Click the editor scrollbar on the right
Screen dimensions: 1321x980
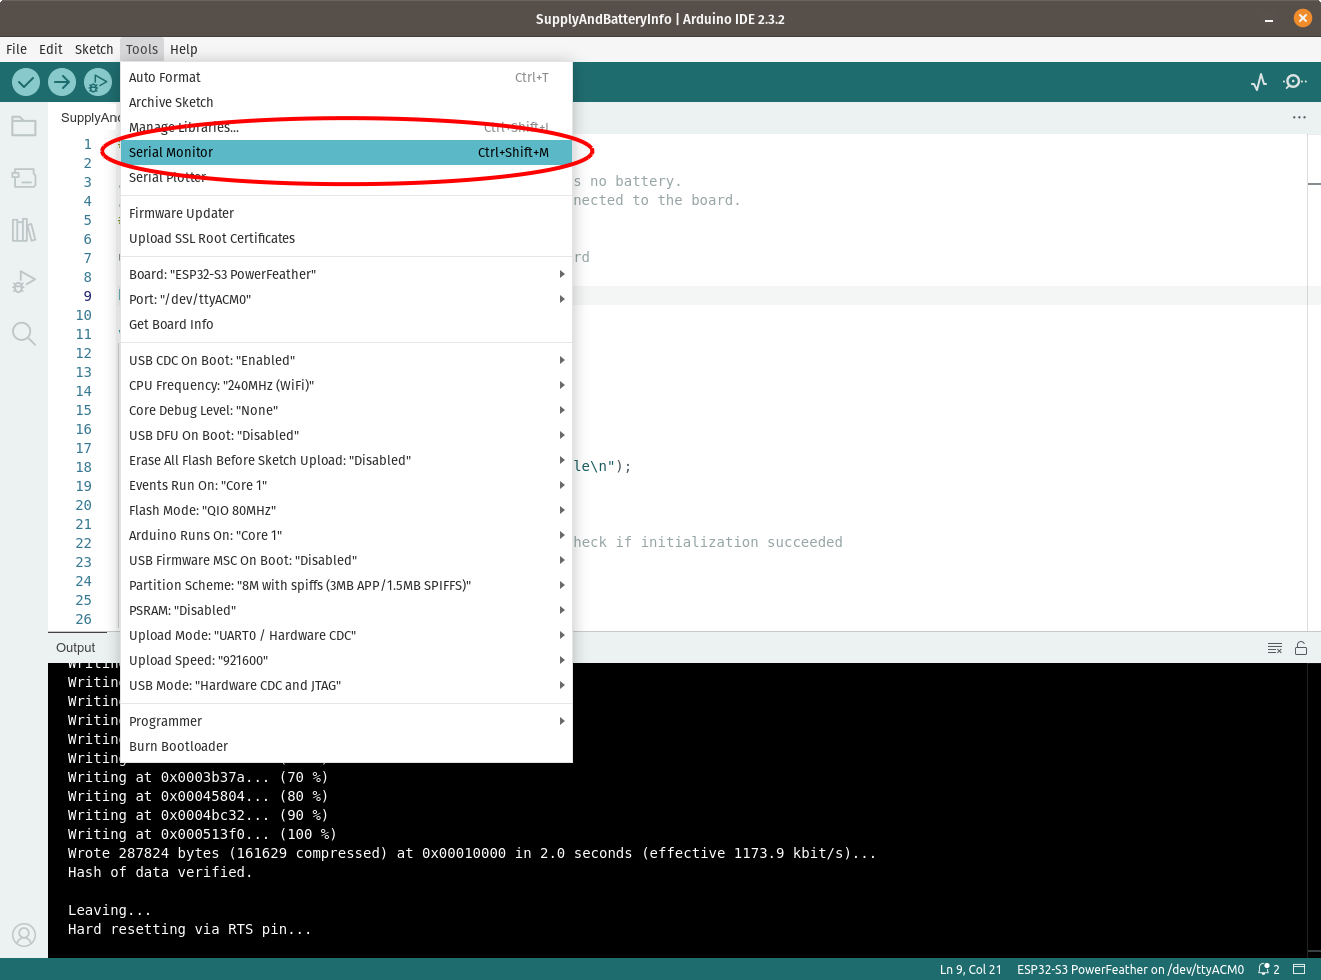click(1313, 185)
